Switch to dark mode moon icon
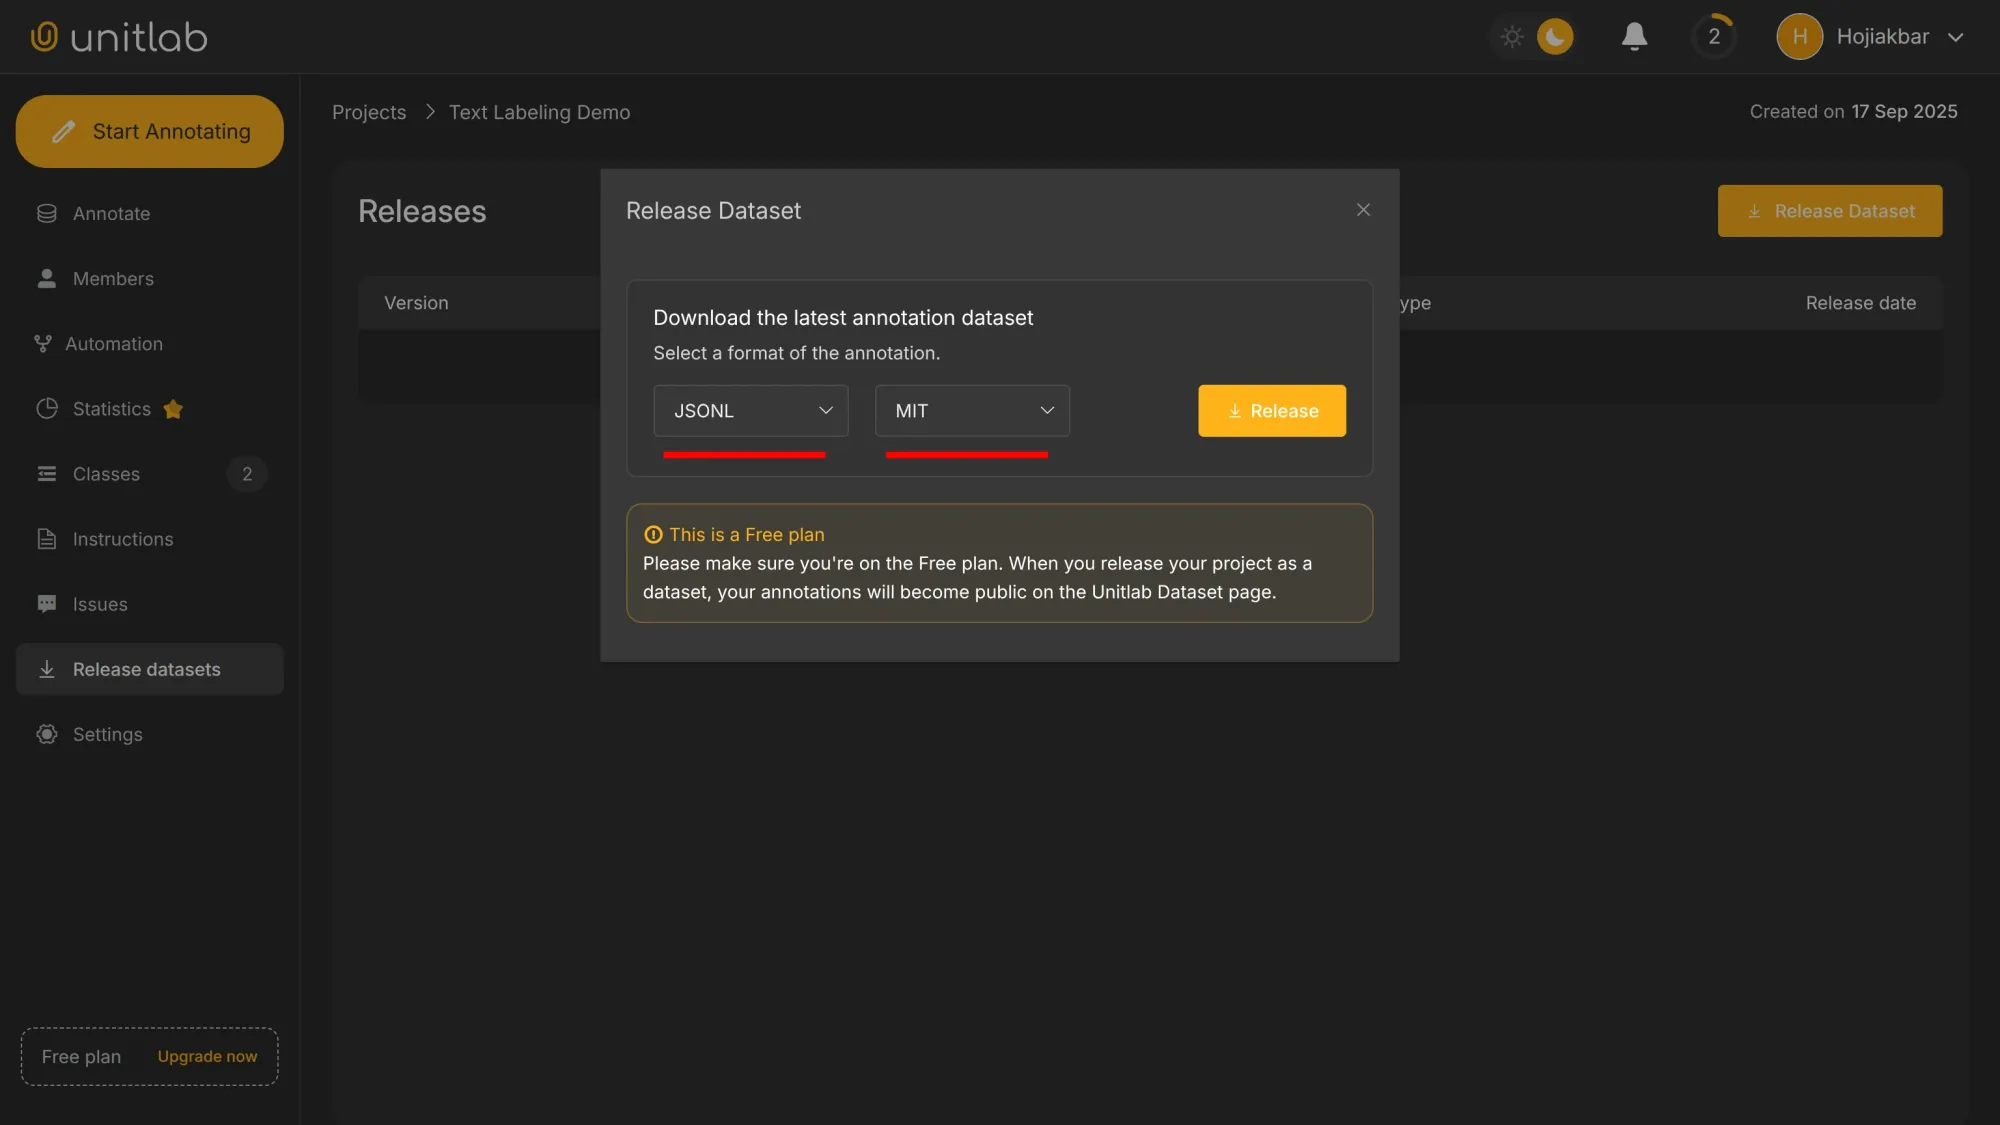The width and height of the screenshot is (2000, 1125). point(1555,37)
